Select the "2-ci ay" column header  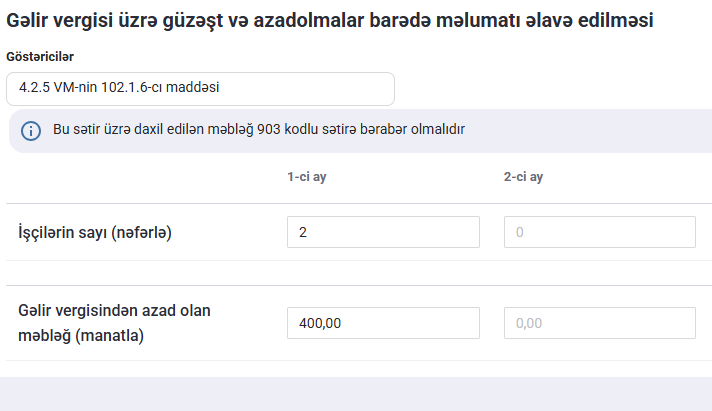(523, 177)
